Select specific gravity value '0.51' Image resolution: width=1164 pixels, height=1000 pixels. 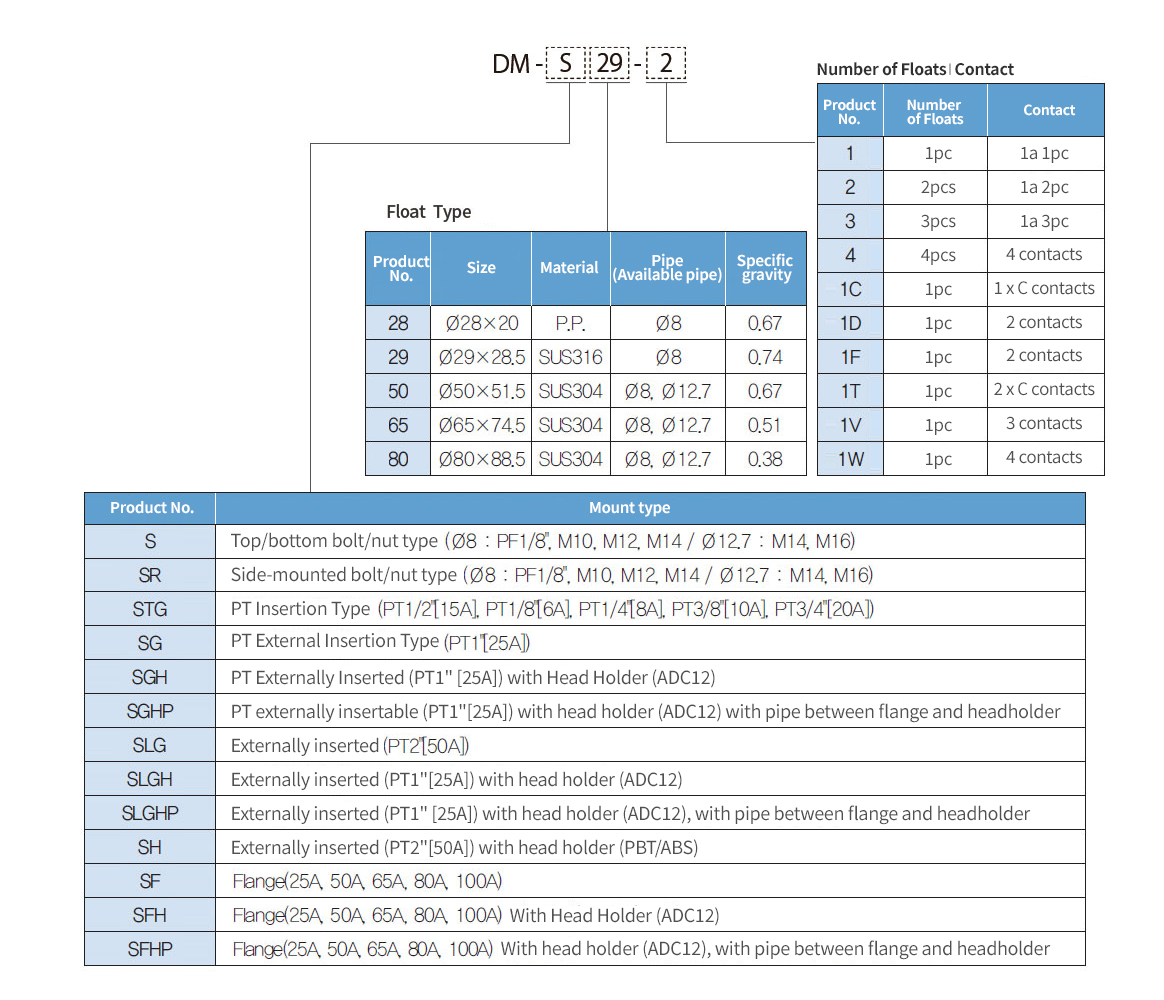(x=765, y=425)
